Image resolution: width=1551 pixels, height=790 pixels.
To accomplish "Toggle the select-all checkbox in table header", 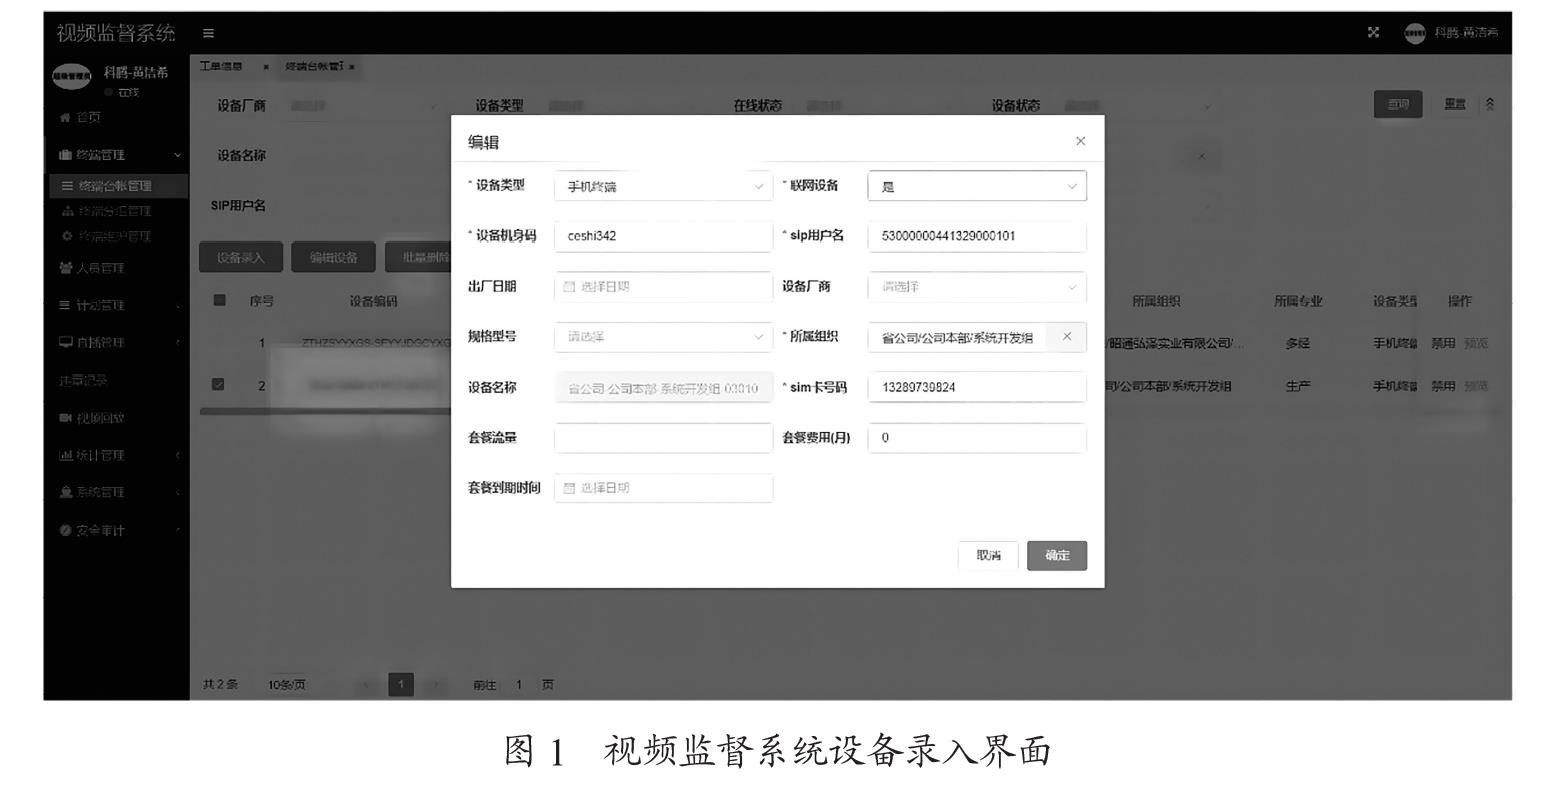I will (x=220, y=300).
